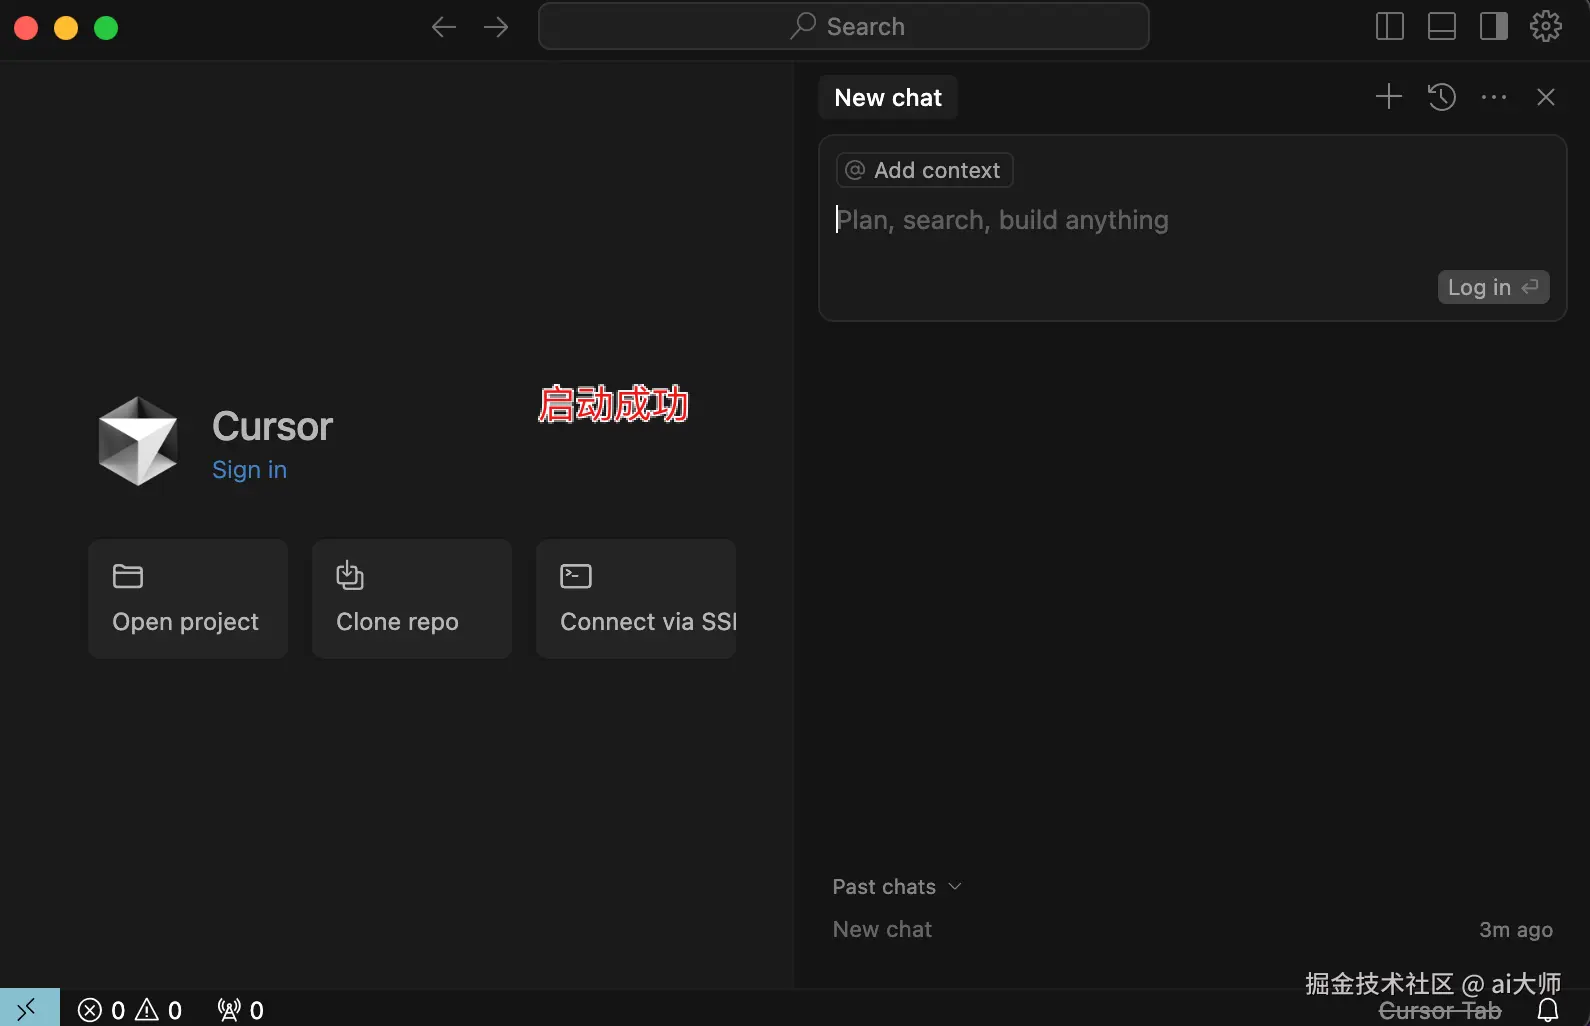This screenshot has width=1590, height=1026.
Task: Open the chat more options ellipsis
Action: click(1494, 97)
